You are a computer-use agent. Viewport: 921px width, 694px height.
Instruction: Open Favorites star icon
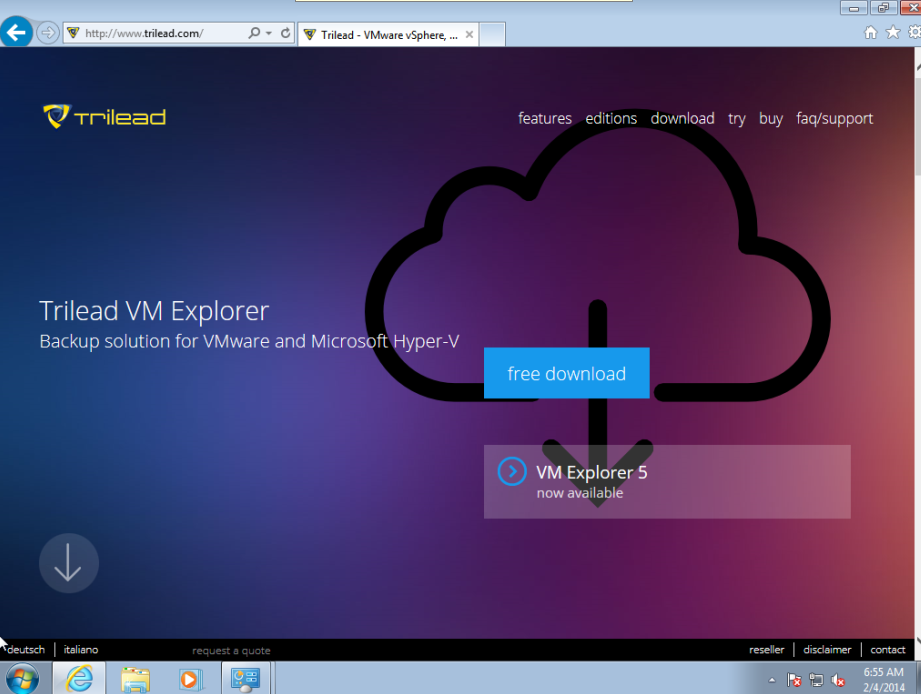click(x=893, y=32)
